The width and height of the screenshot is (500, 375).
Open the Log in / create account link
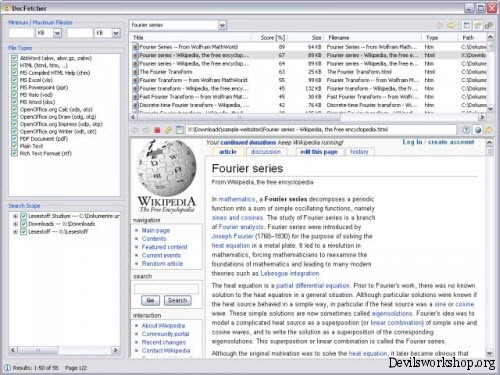[x=438, y=142]
